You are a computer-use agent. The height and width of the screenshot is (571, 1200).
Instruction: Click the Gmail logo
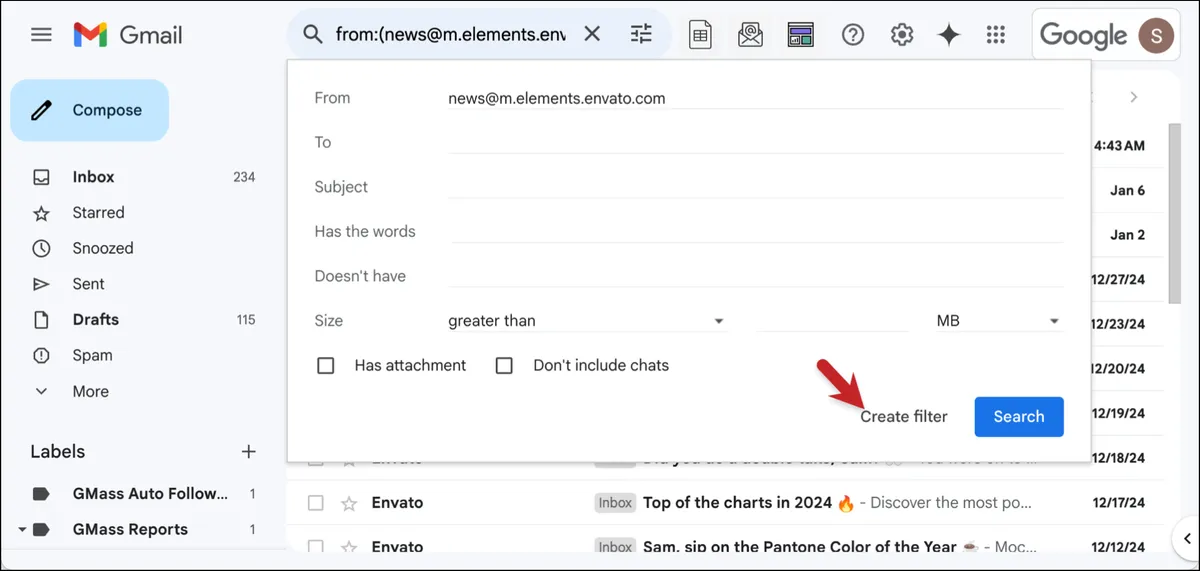128,35
